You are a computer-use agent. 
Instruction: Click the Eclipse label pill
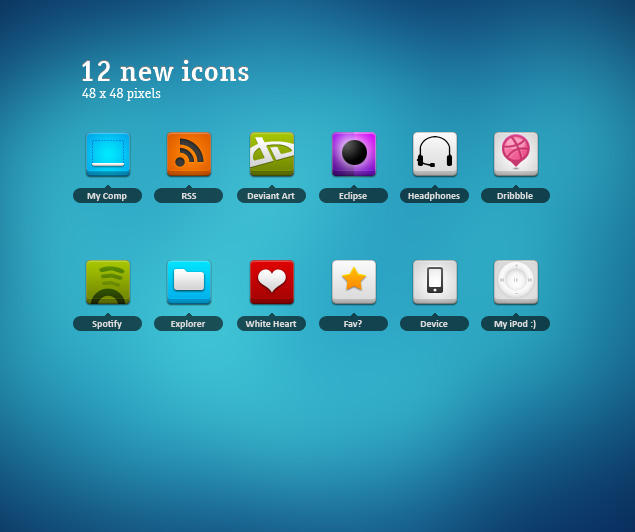coord(354,196)
